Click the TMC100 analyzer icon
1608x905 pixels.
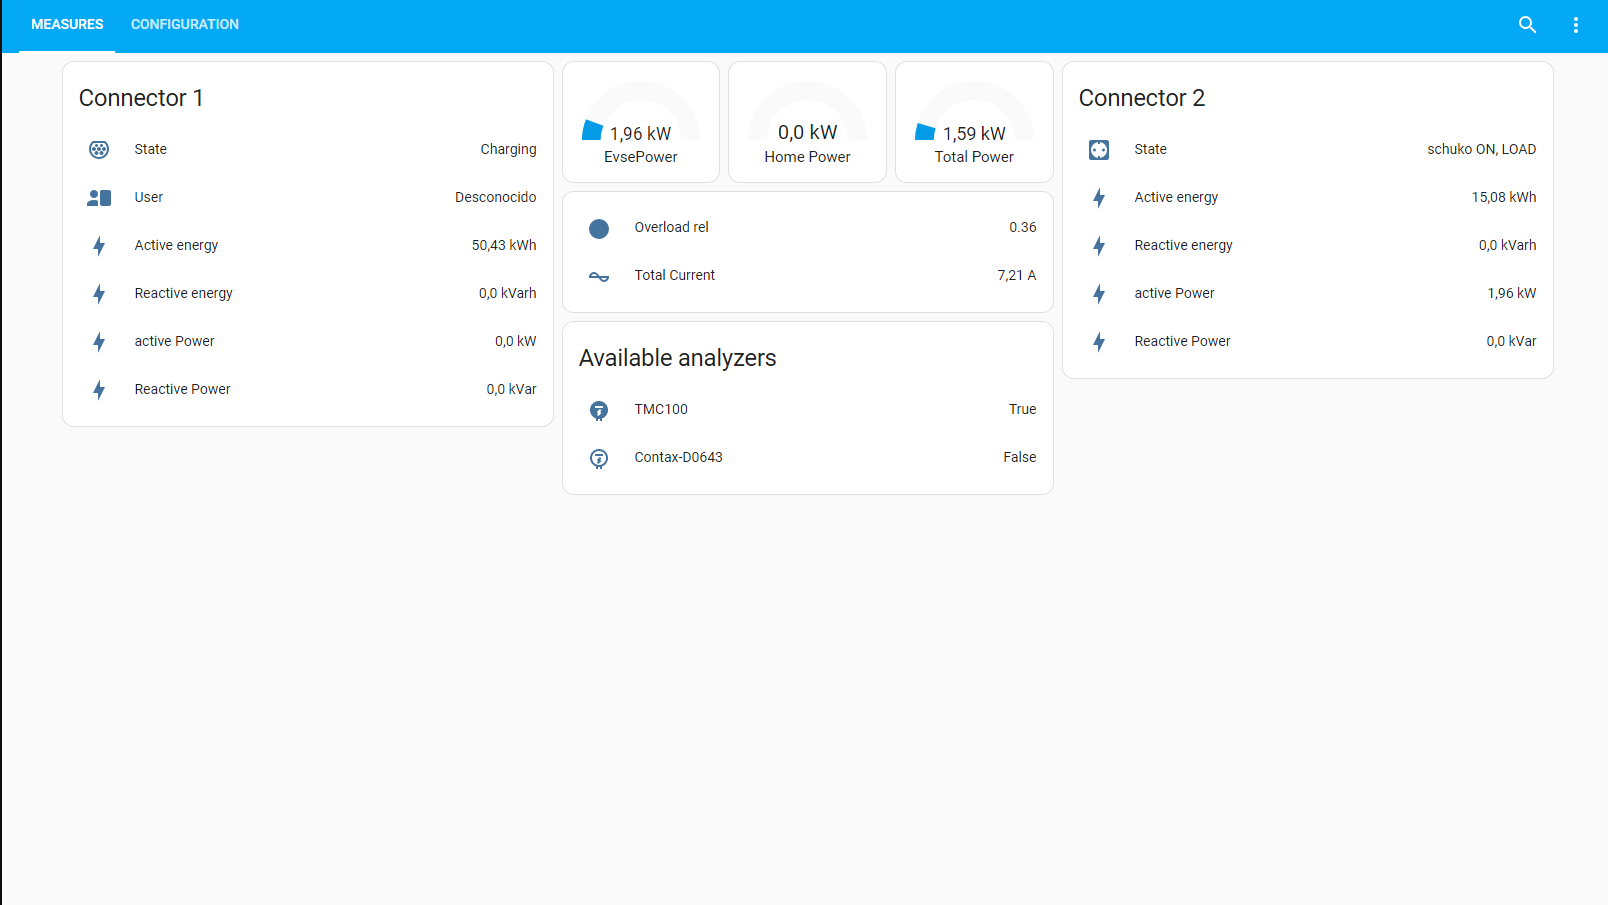pyautogui.click(x=599, y=410)
